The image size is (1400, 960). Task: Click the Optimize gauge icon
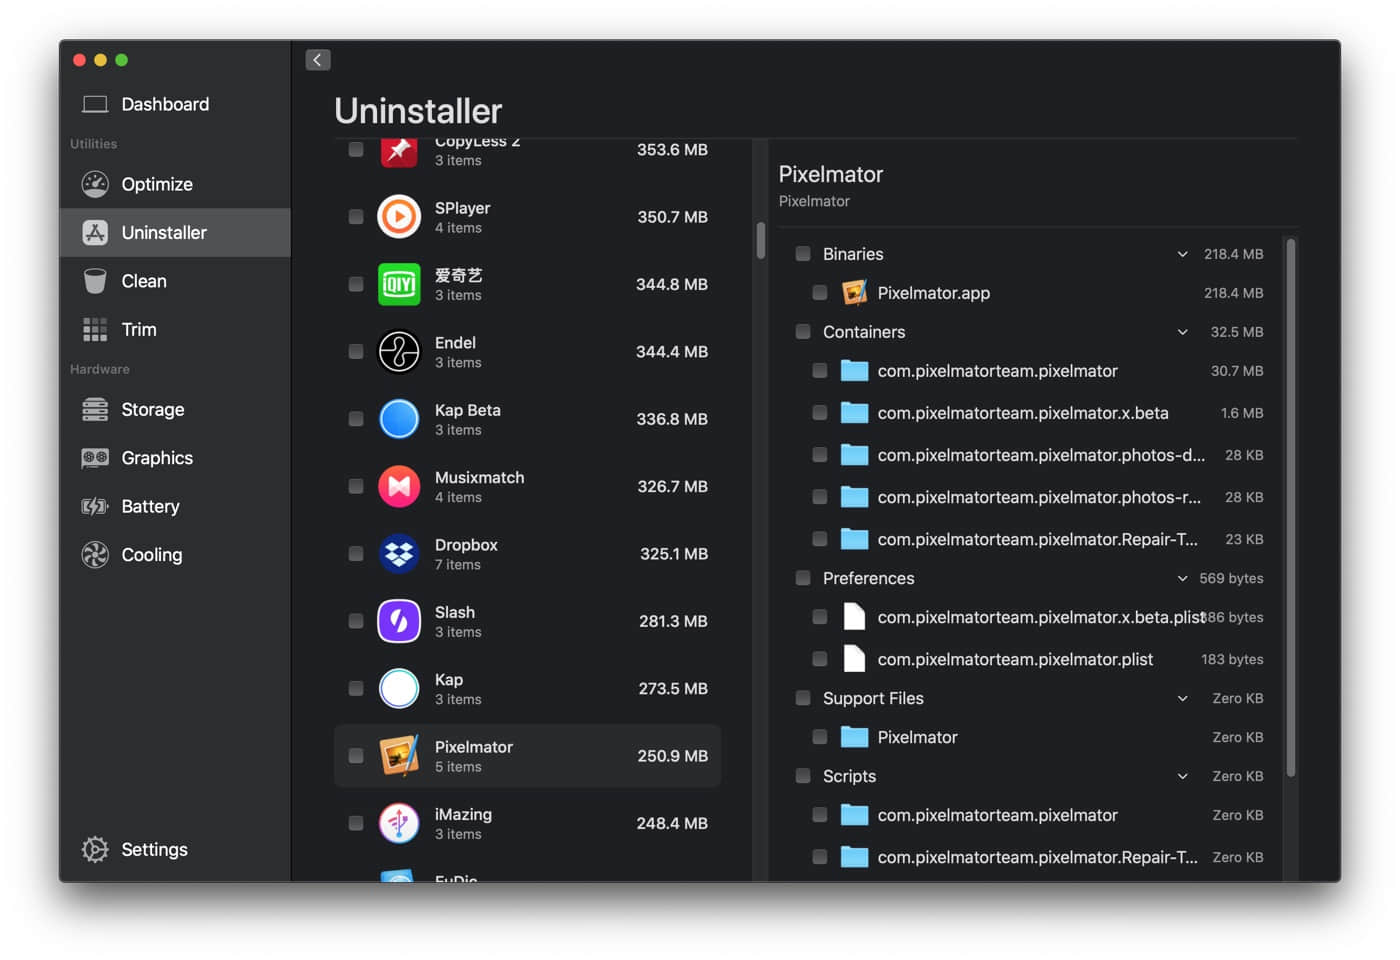(x=95, y=184)
